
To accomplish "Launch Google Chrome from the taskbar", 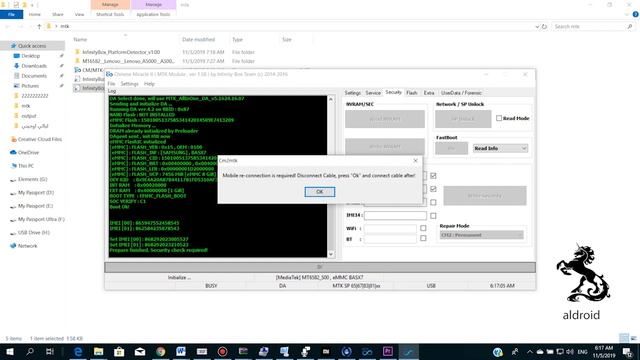I will click(x=161, y=351).
